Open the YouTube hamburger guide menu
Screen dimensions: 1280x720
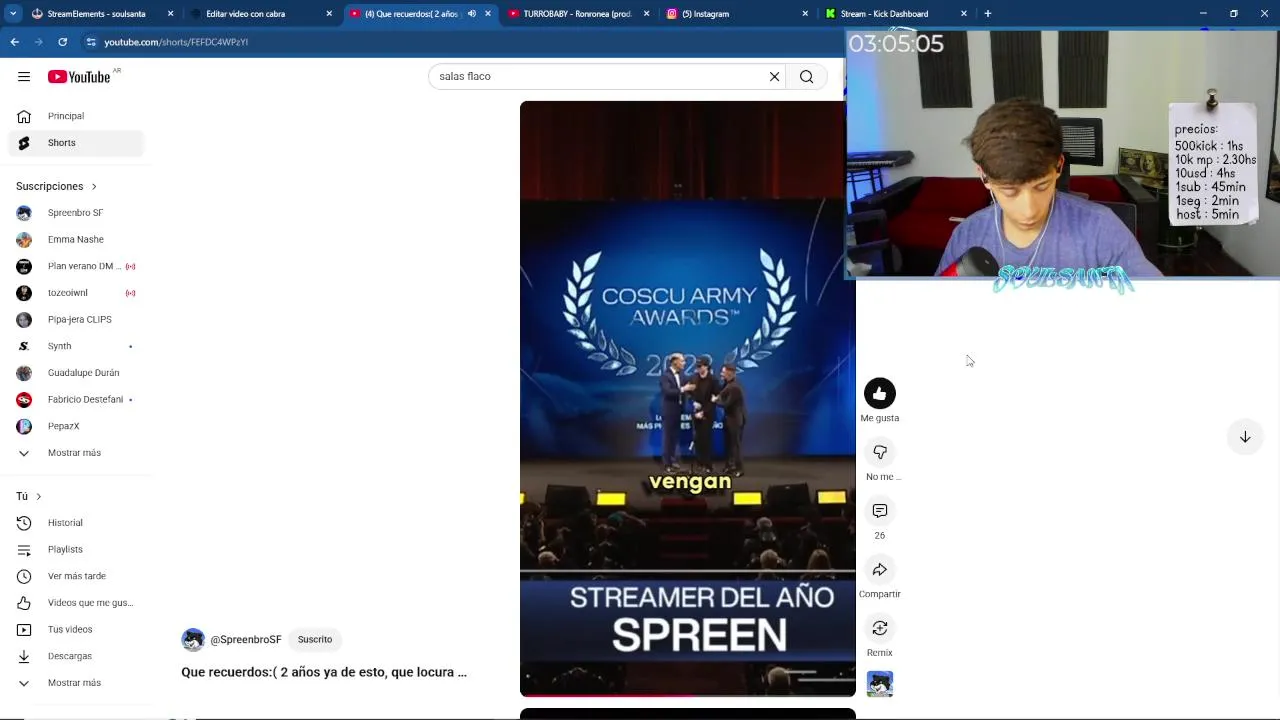click(24, 77)
